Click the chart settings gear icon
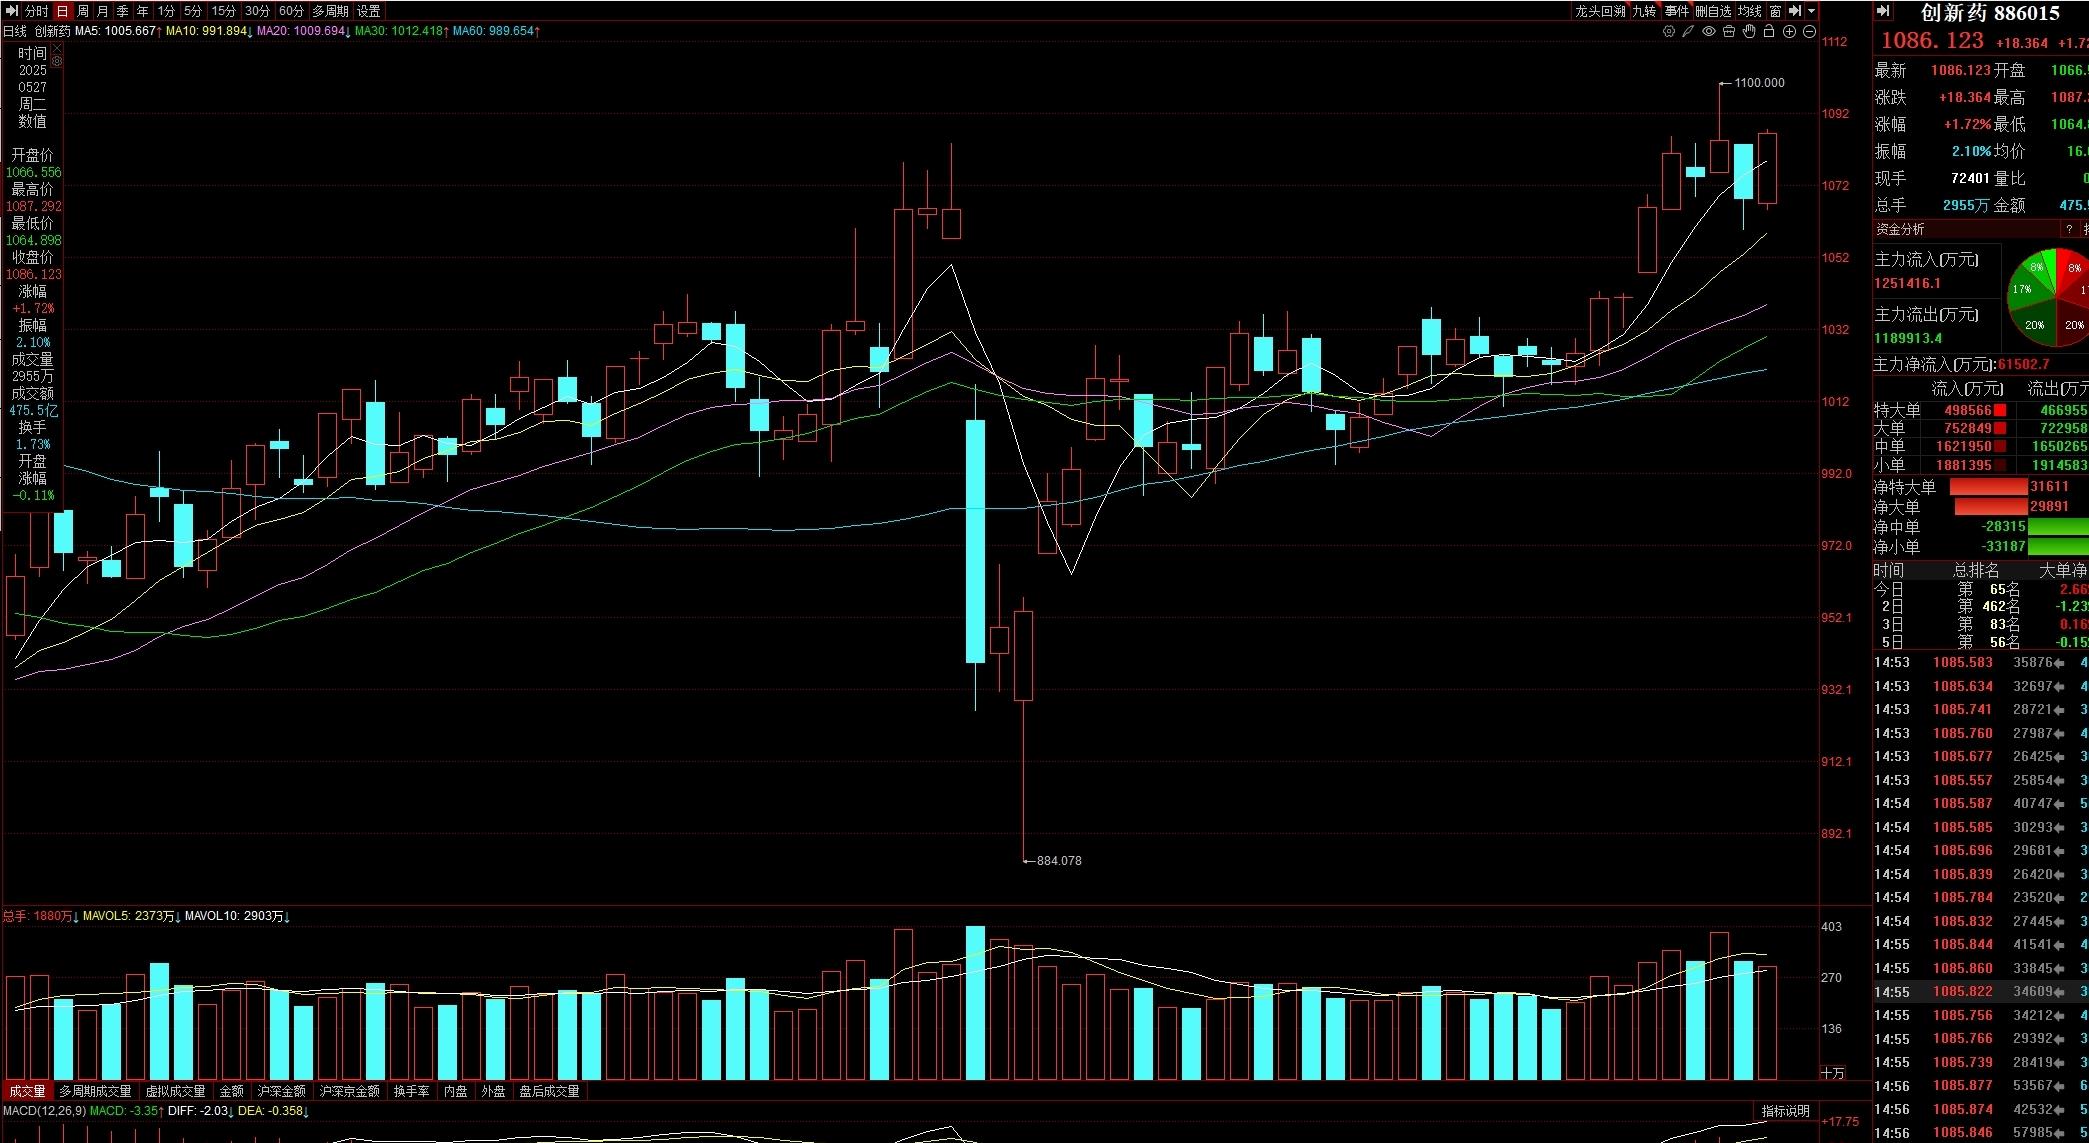This screenshot has height=1143, width=2089. [1669, 31]
